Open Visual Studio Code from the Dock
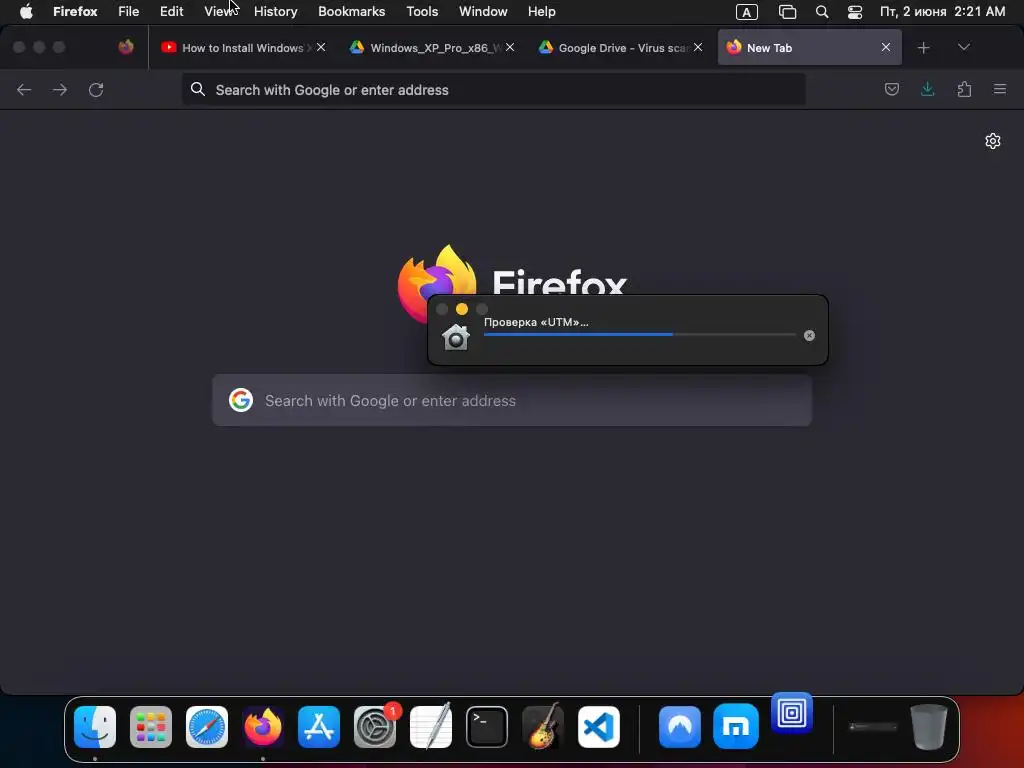Image resolution: width=1024 pixels, height=768 pixels. (599, 727)
